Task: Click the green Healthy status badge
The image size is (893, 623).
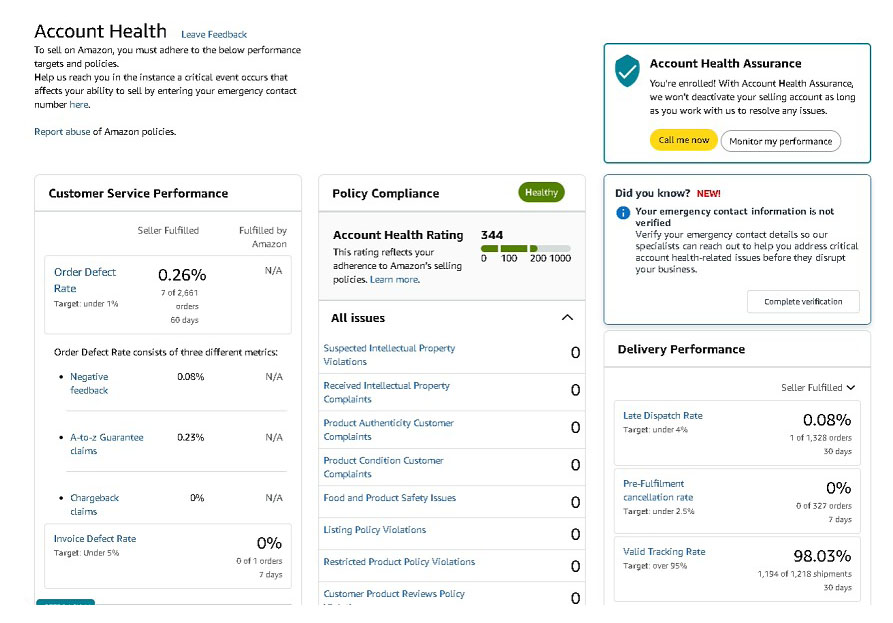Action: pyautogui.click(x=541, y=192)
